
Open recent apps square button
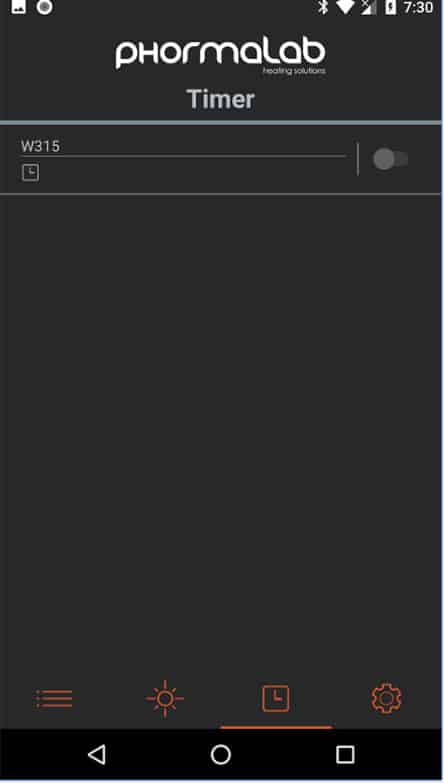tap(345, 754)
